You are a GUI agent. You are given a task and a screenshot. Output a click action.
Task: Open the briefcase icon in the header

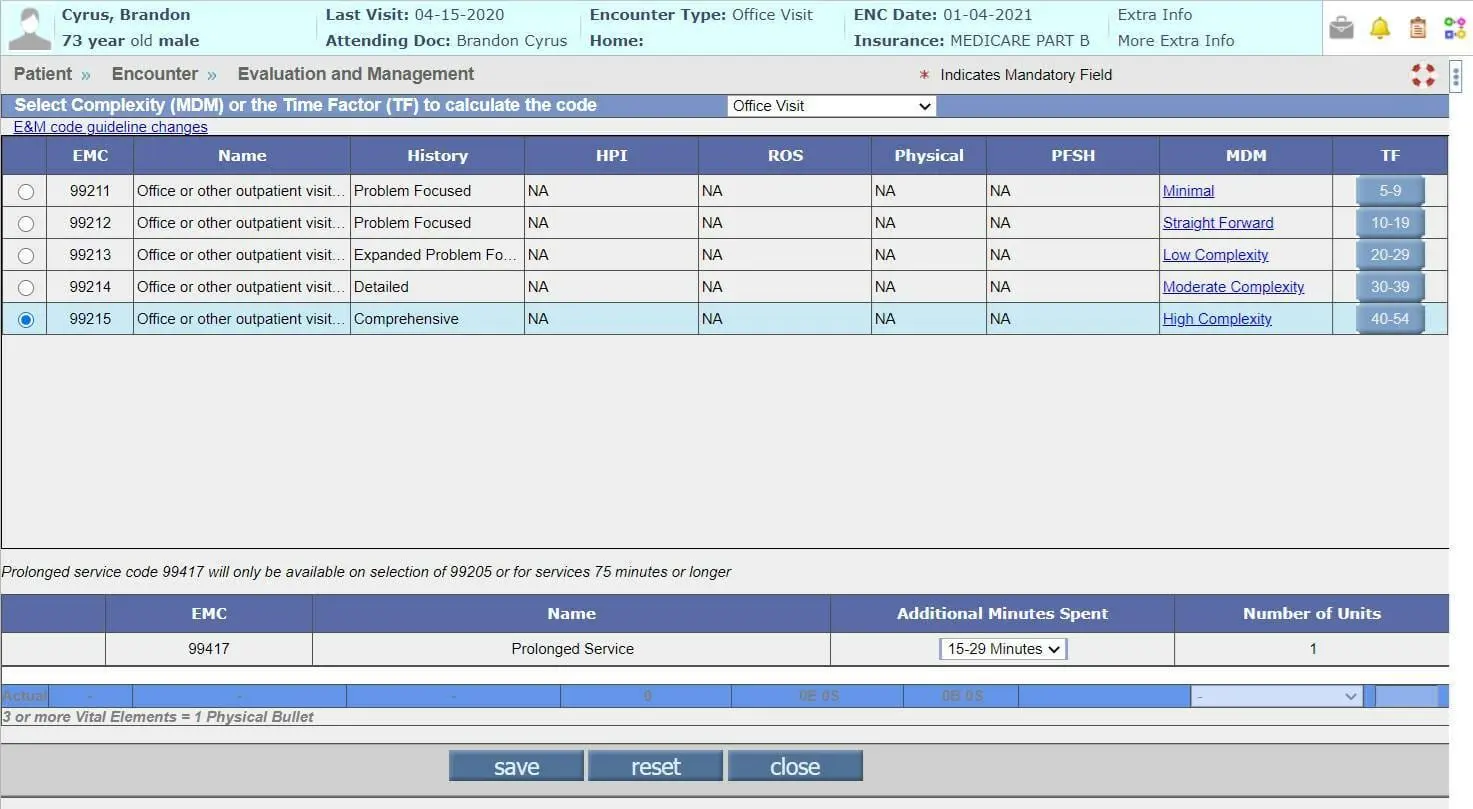[1340, 27]
